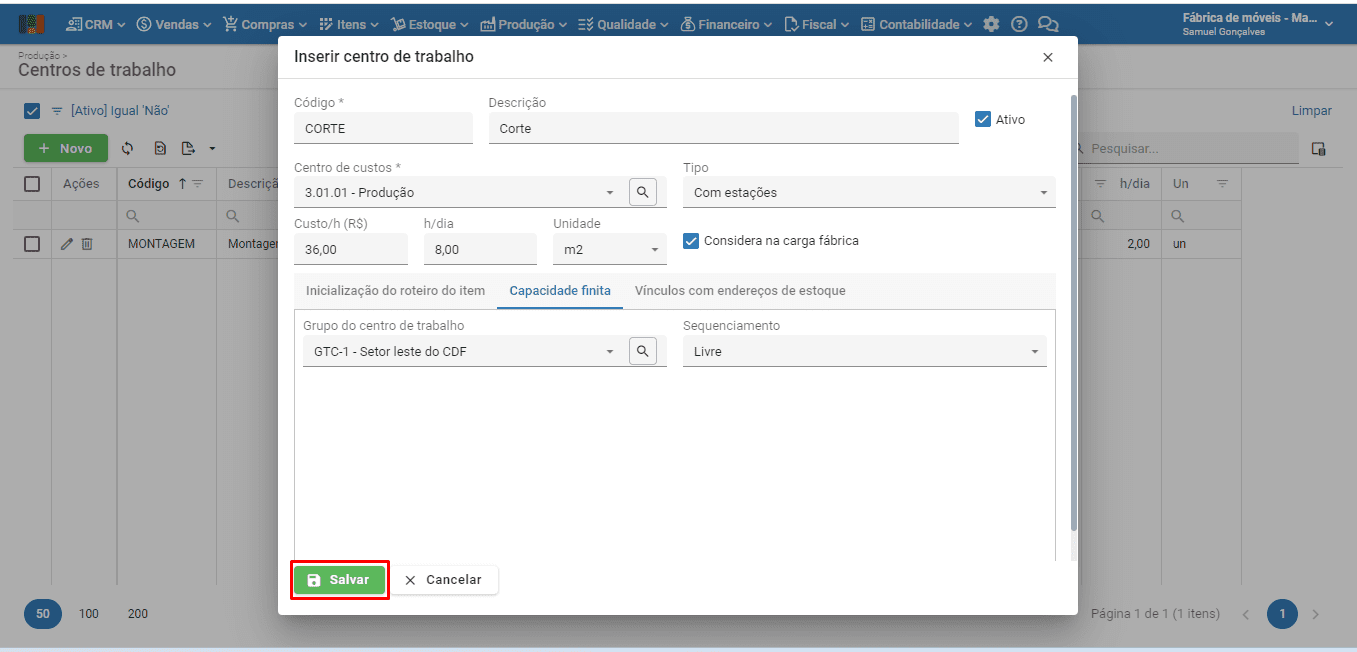Open the Centro de custos dropdown
Image resolution: width=1357 pixels, height=652 pixels.
[x=610, y=192]
